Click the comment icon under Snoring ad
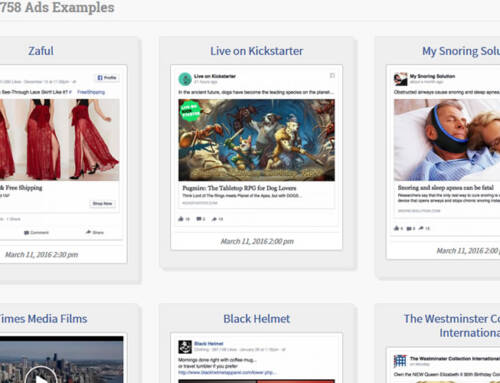This screenshot has width=500, height=383. click(409, 228)
